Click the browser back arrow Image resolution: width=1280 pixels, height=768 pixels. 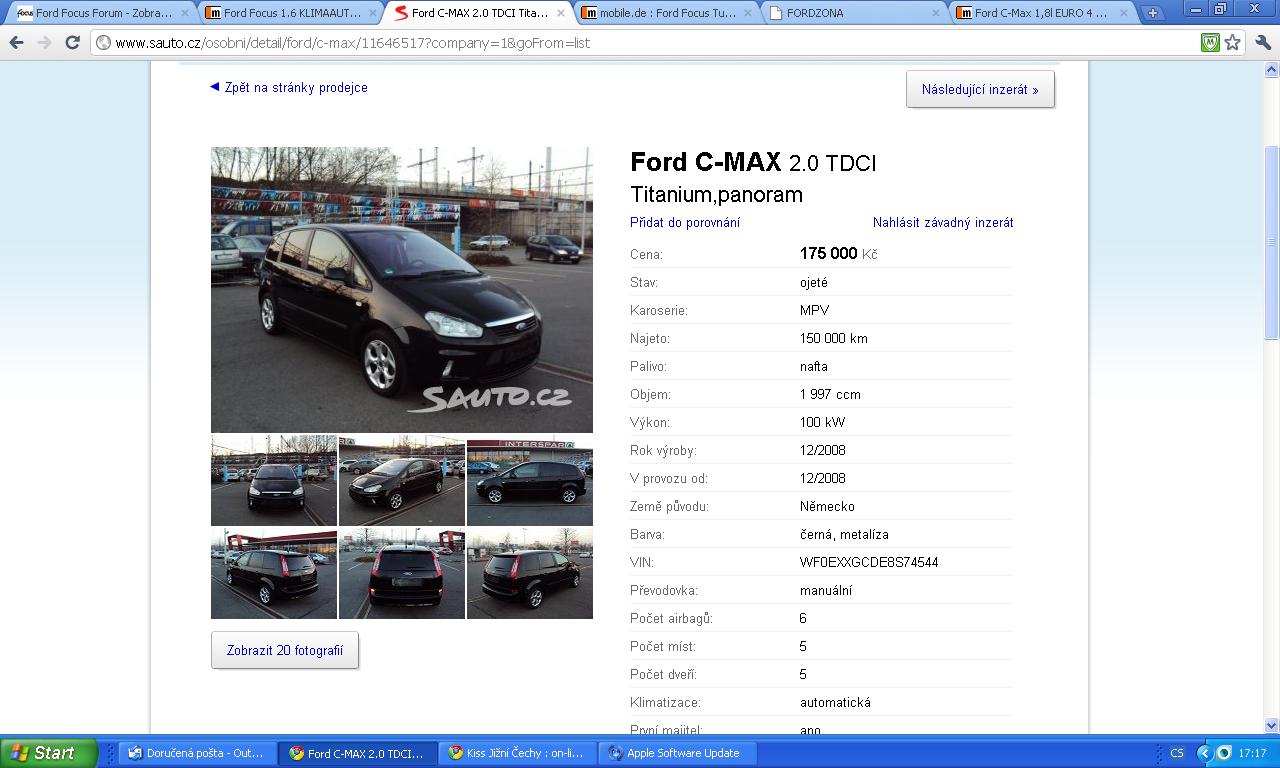[16, 43]
